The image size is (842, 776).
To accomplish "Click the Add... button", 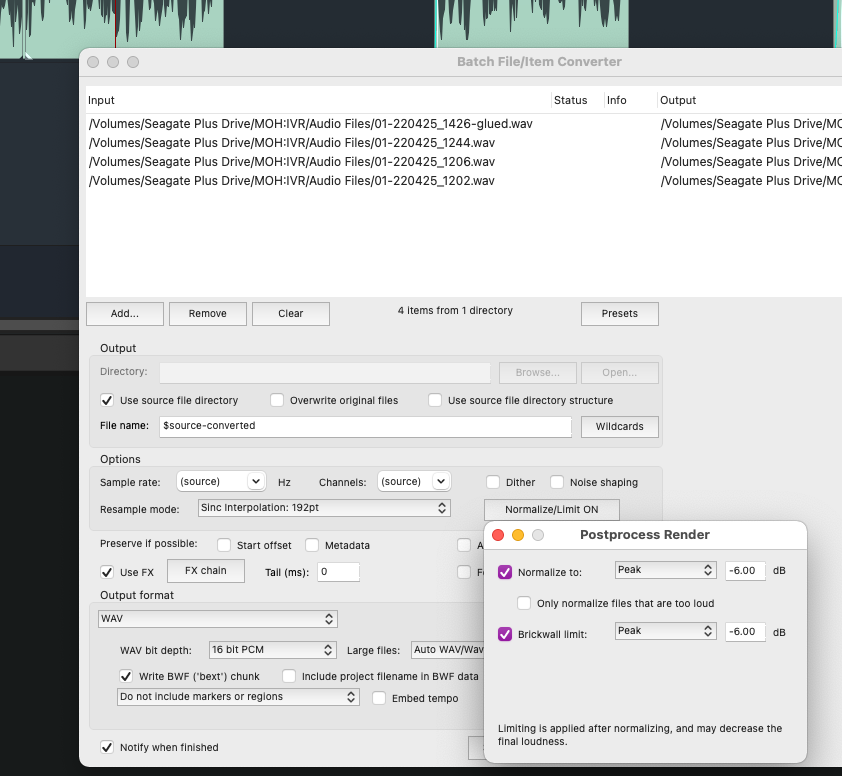I will click(x=125, y=314).
